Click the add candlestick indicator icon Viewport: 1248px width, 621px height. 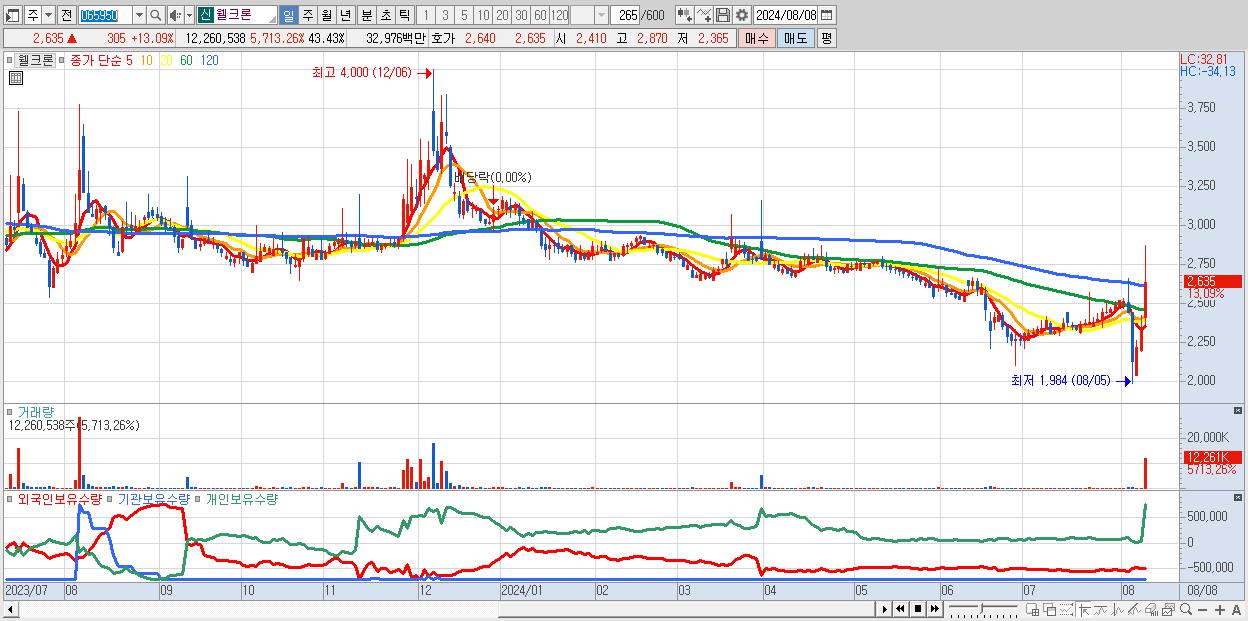click(684, 15)
